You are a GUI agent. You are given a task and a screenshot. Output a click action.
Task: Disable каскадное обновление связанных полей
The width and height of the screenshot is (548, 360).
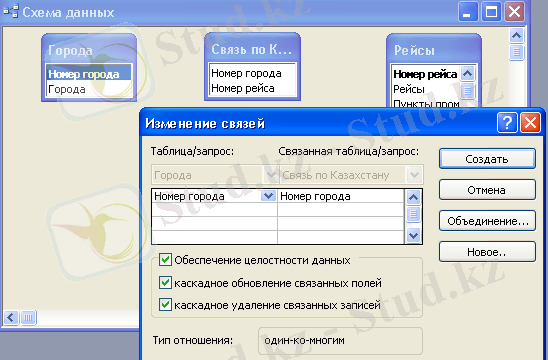point(165,282)
